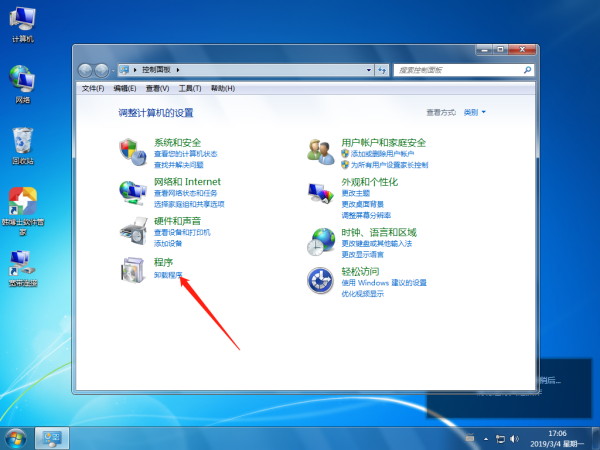Go forward with the forward arrow button
Screen dimensions: 600x450
point(101,70)
